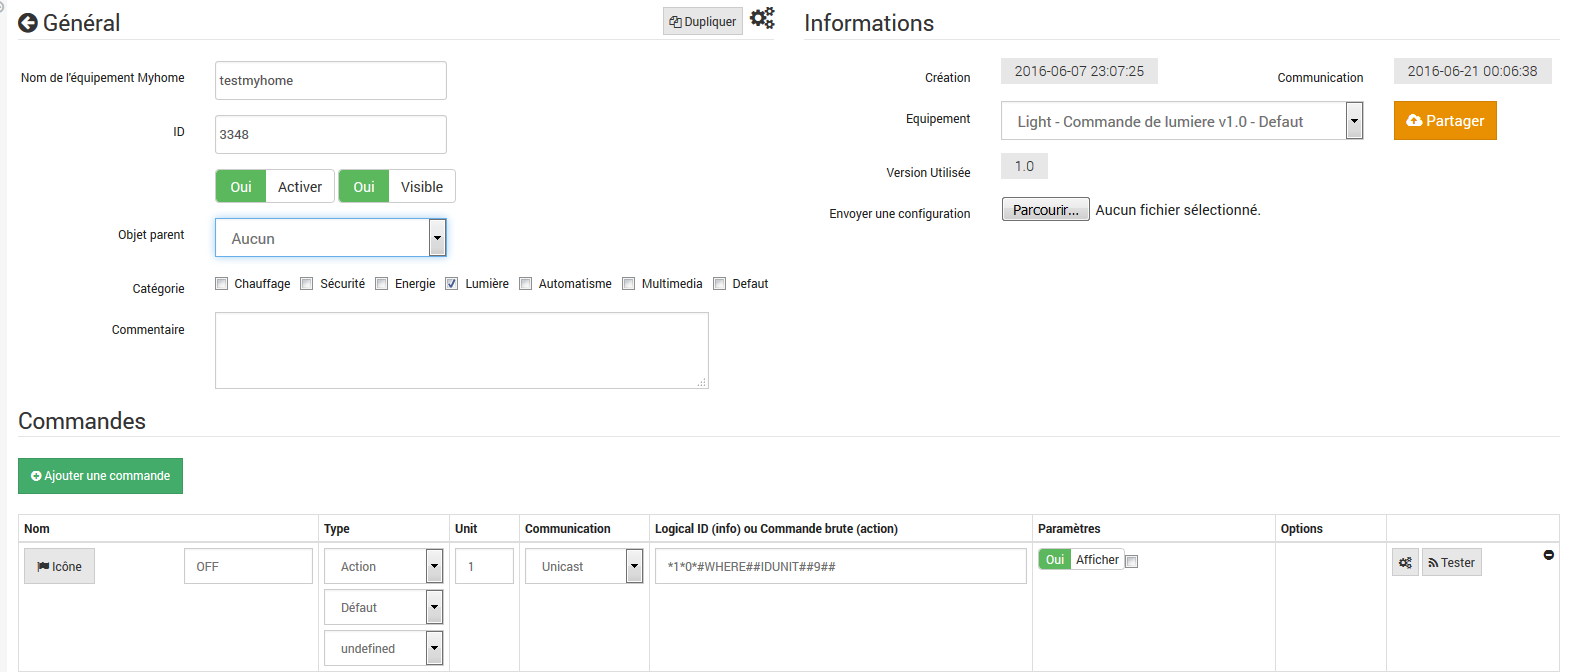This screenshot has width=1572, height=672.
Task: Choose an icon for the OFF command
Action: (59, 566)
